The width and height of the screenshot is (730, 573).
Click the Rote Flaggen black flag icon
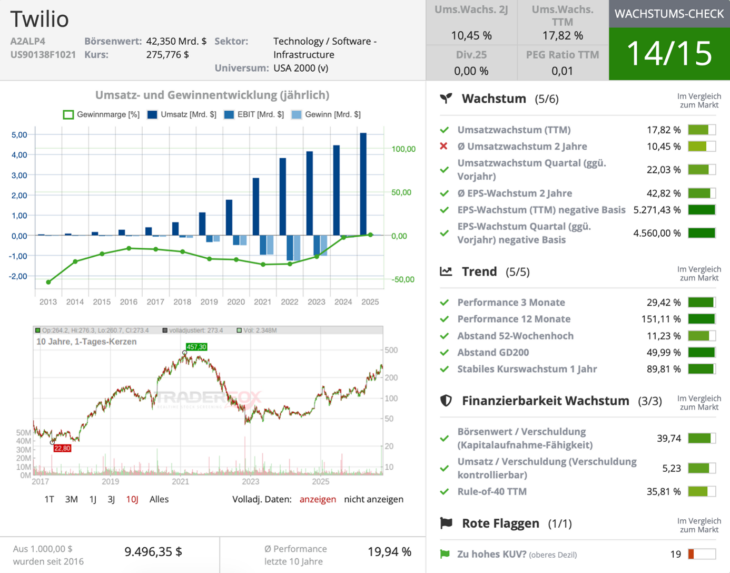tap(446, 523)
